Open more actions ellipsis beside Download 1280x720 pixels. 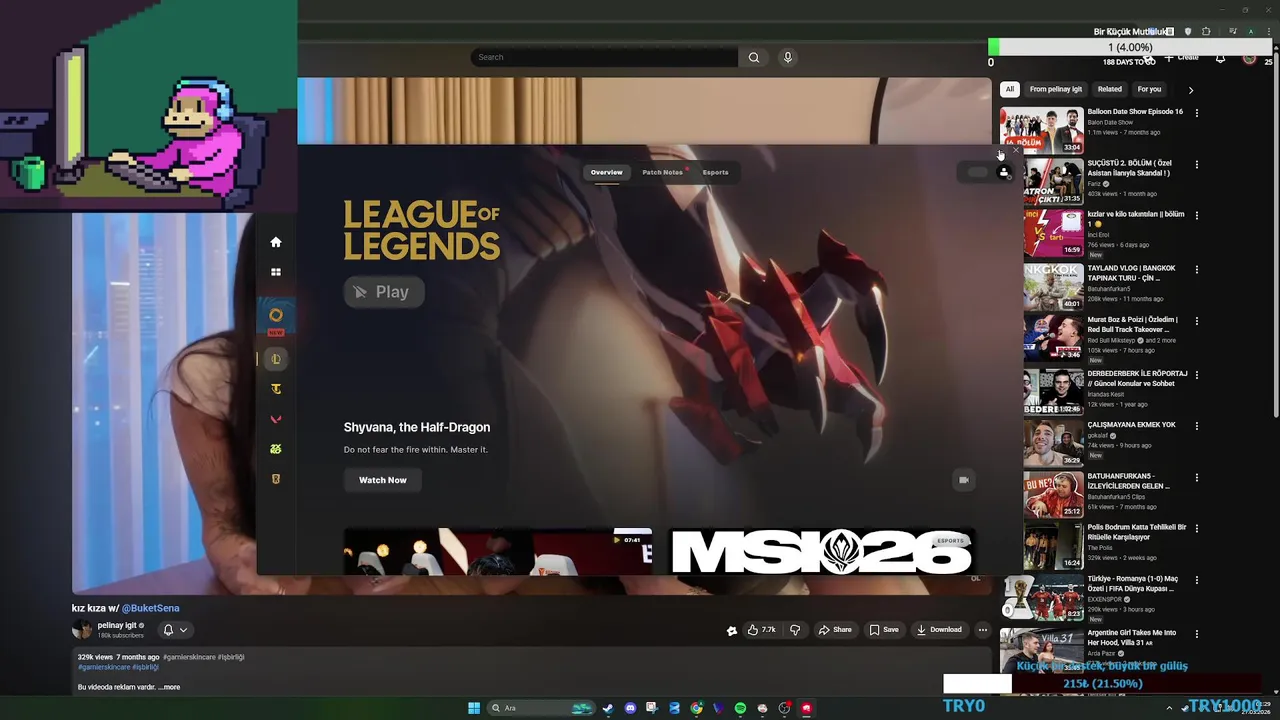pos(983,630)
